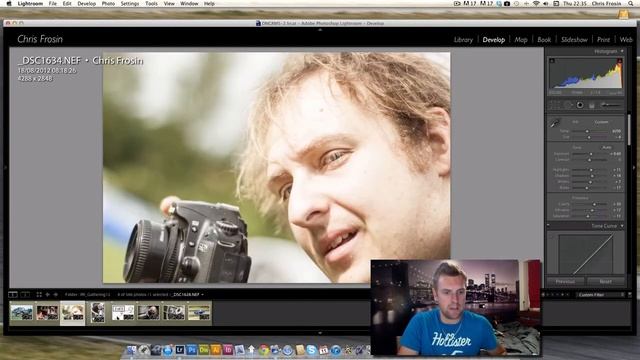Screen dimensions: 640x360
Task: Show the main window display icon
Action: [x=13, y=294]
